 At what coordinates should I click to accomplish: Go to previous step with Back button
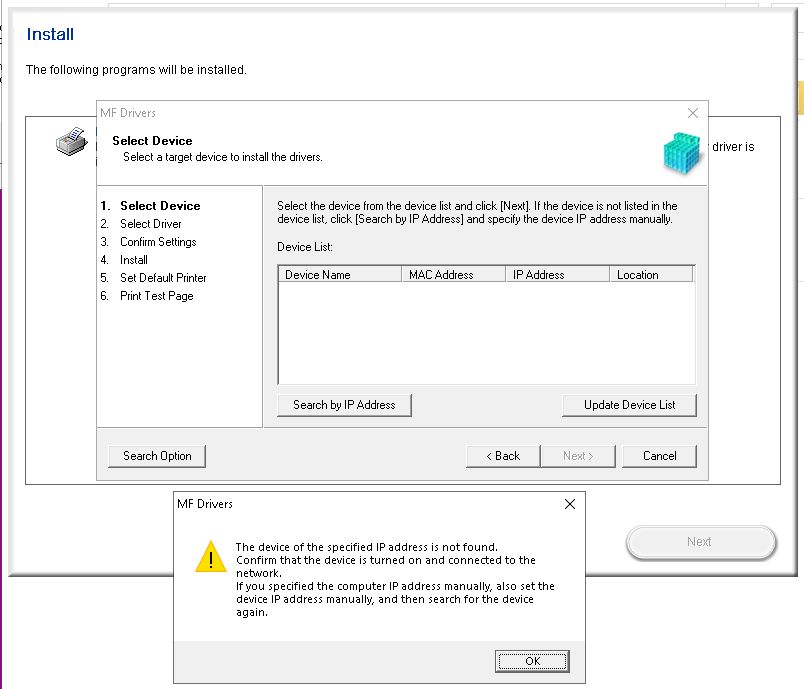[x=503, y=456]
